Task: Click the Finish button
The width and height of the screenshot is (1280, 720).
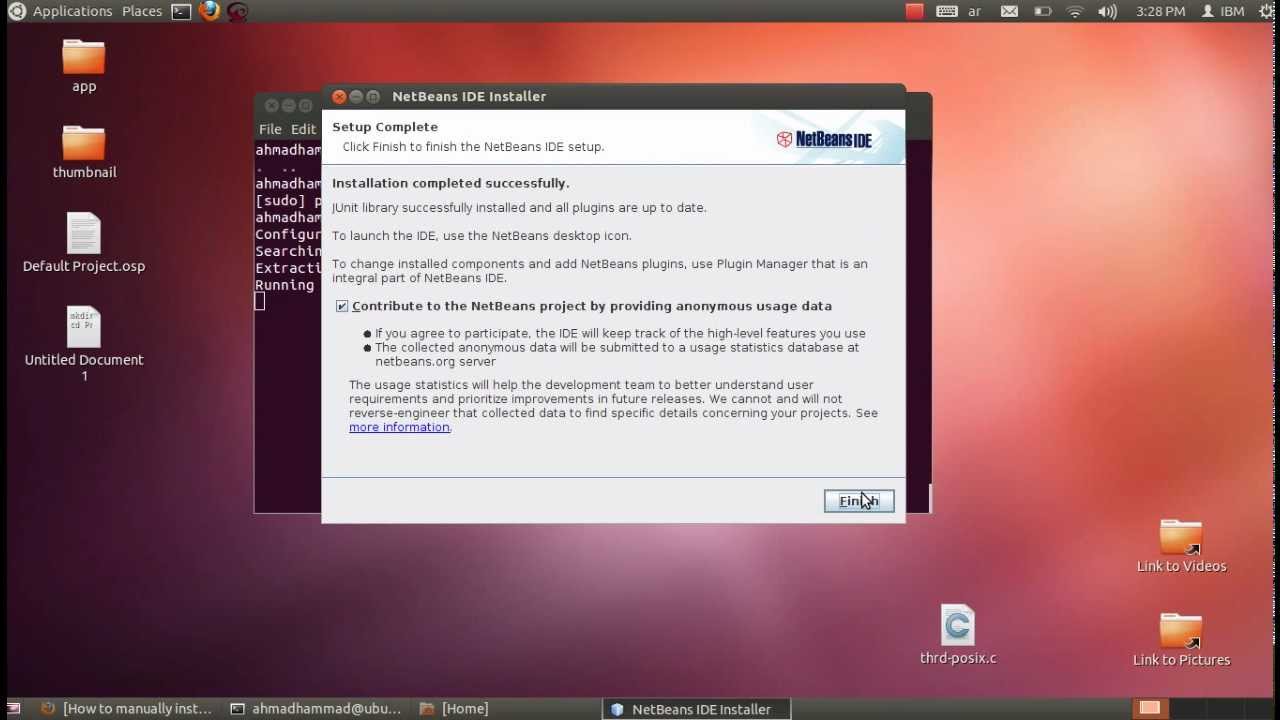Action: [859, 501]
